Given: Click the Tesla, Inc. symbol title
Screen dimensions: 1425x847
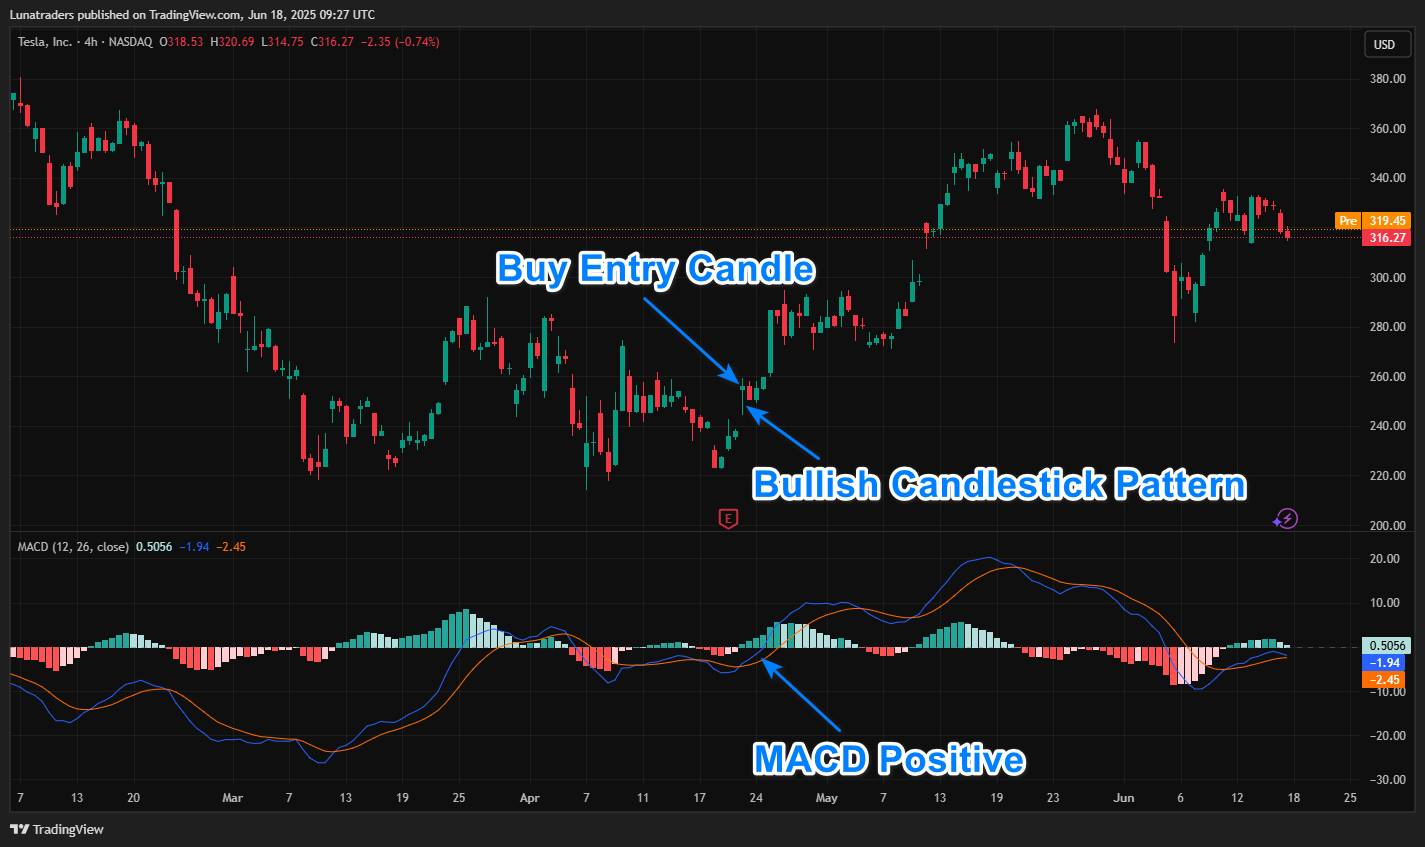Looking at the screenshot, I should 45,42.
